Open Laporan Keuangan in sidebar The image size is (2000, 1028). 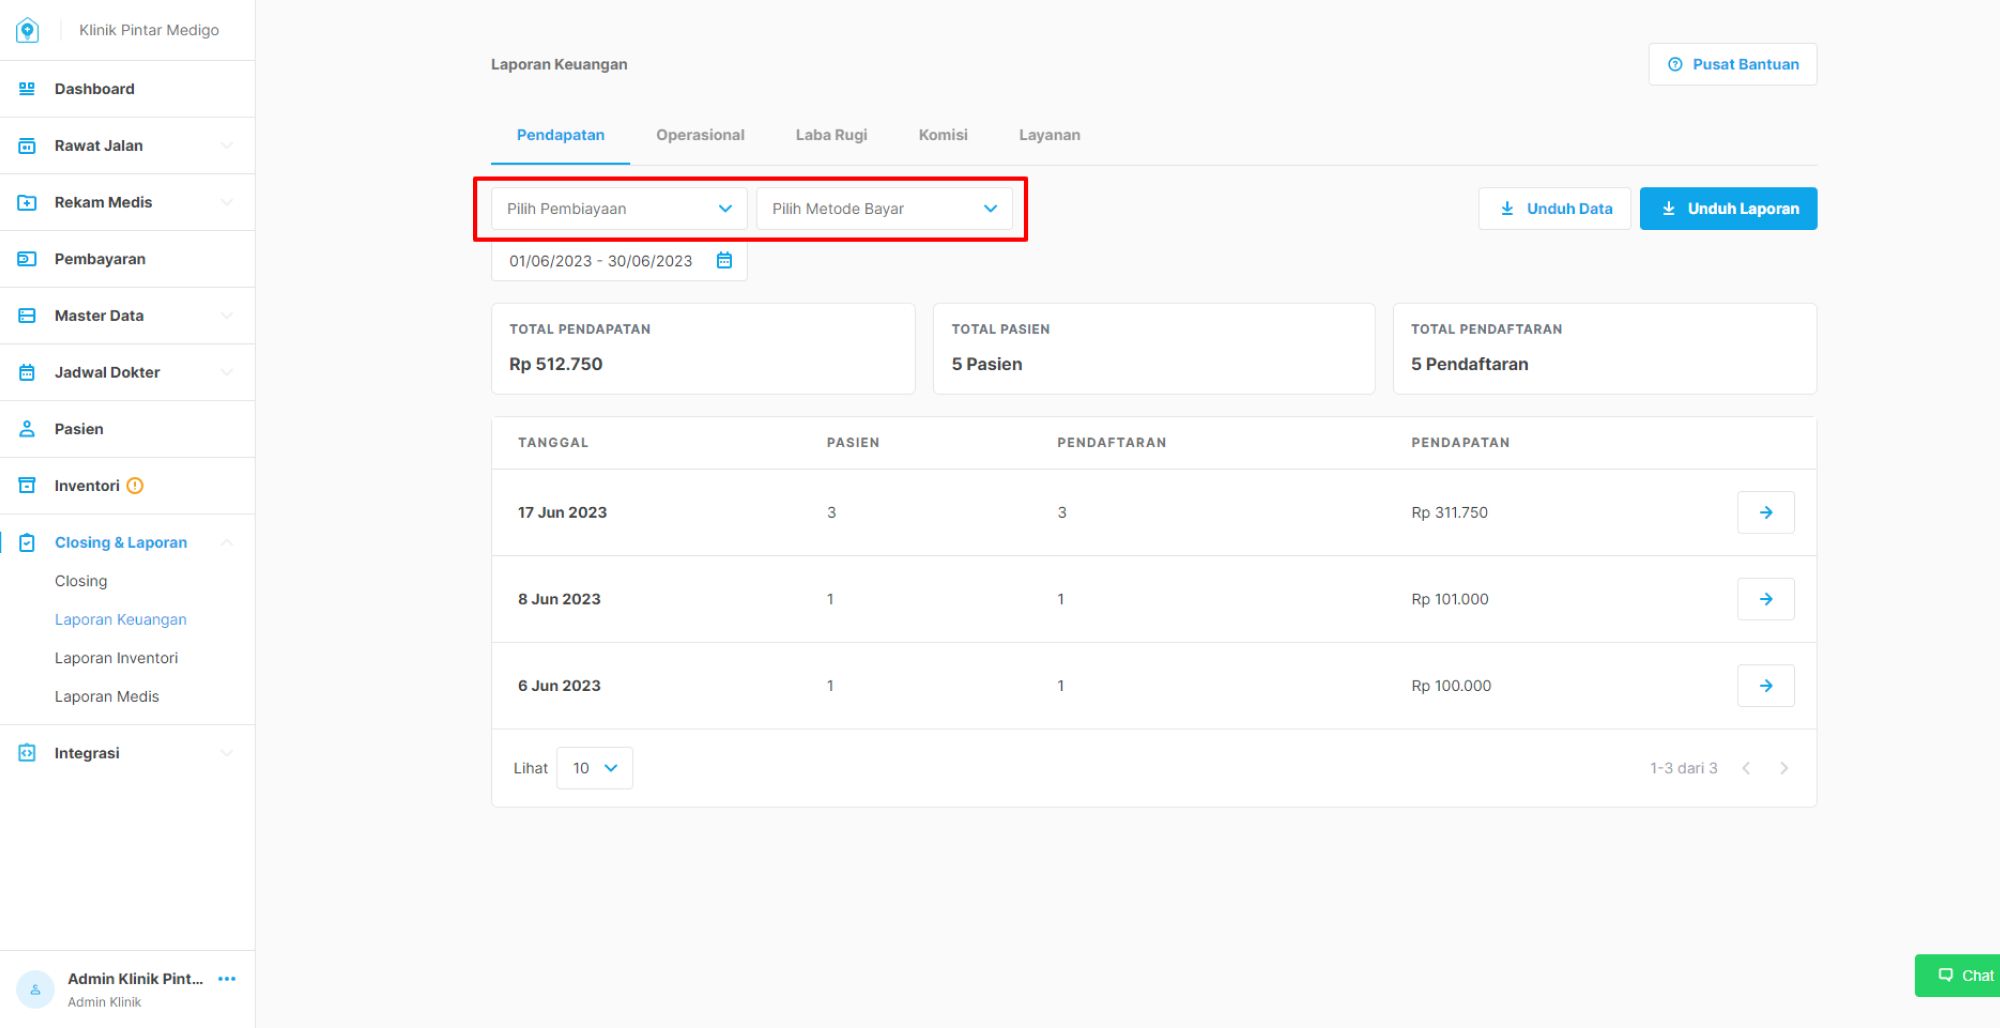pos(120,620)
